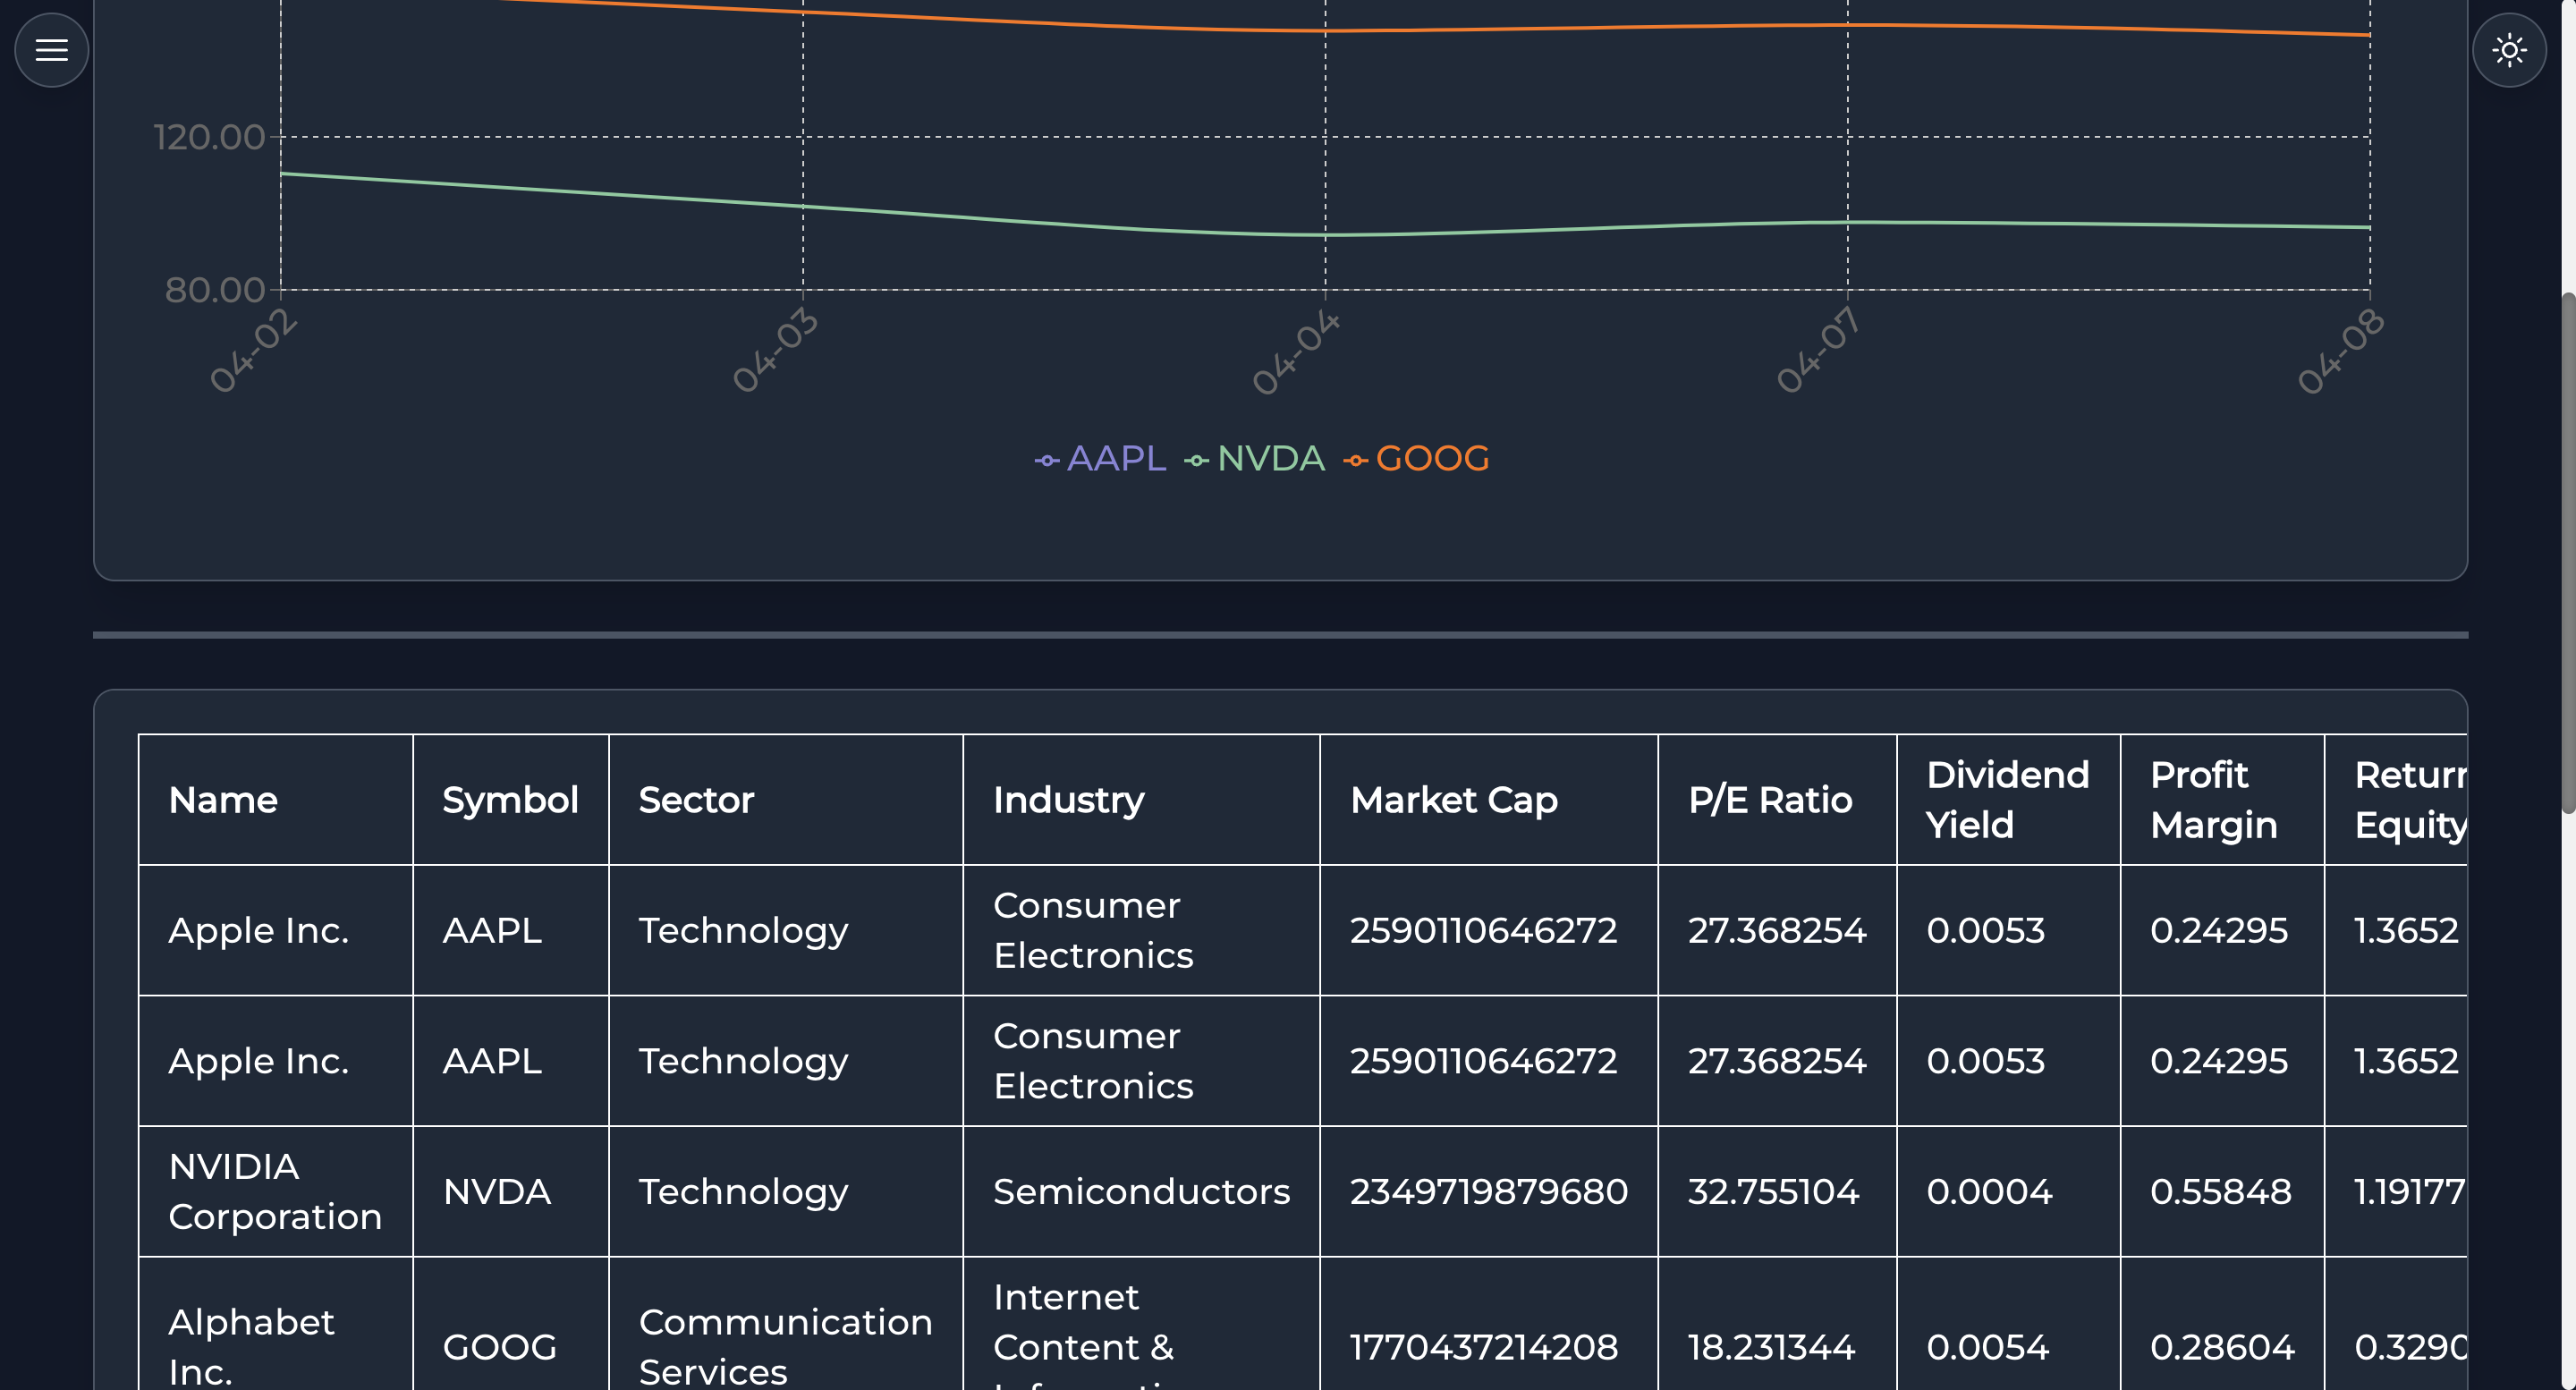Click the NVDA legend marker icon
Screen dimensions: 2576x1390
[x=1196, y=459]
